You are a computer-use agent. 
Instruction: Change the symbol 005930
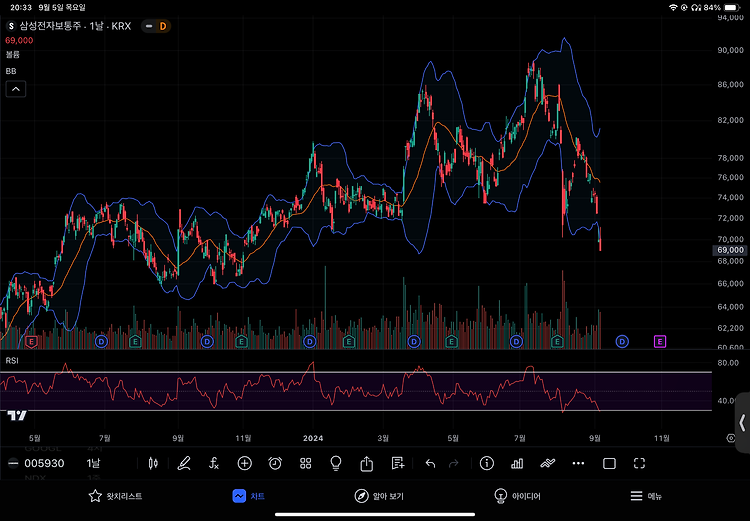click(44, 463)
